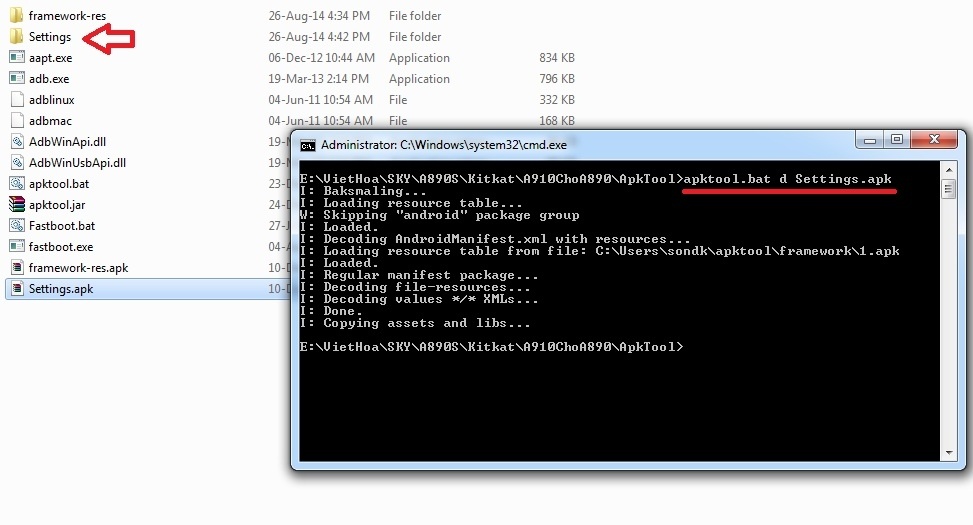This screenshot has width=973, height=525.
Task: Close the cmd.exe window
Action: click(934, 140)
